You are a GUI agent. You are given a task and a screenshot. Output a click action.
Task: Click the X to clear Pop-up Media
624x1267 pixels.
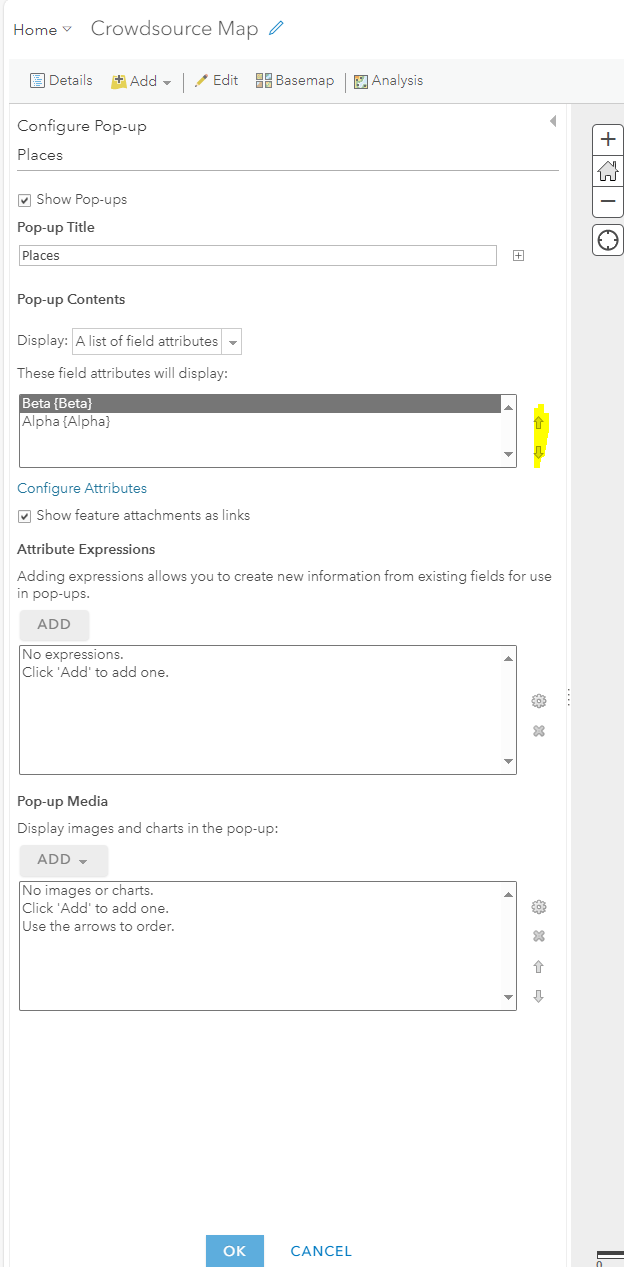click(x=539, y=936)
